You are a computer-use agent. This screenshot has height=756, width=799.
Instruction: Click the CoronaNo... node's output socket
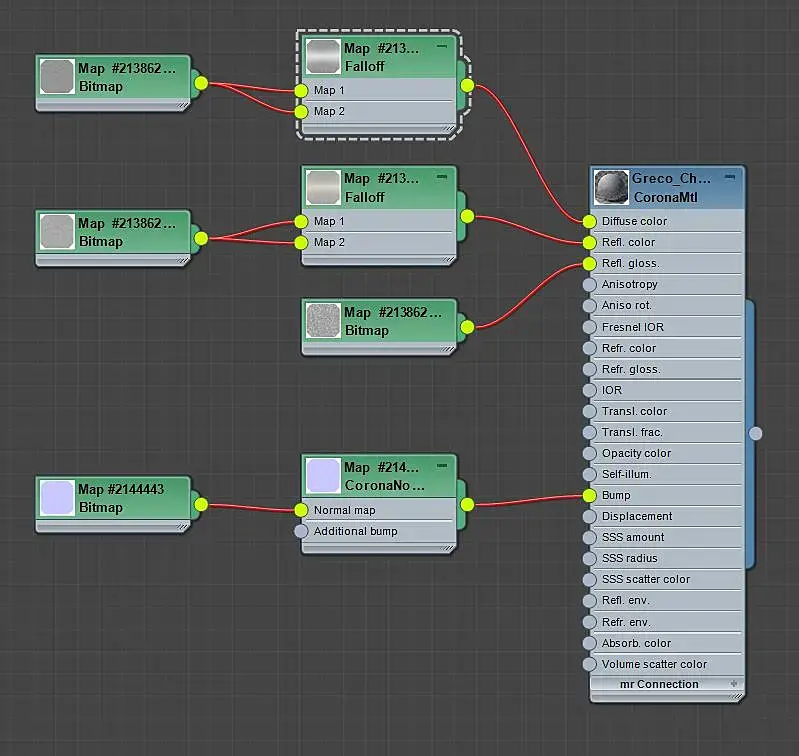(467, 504)
